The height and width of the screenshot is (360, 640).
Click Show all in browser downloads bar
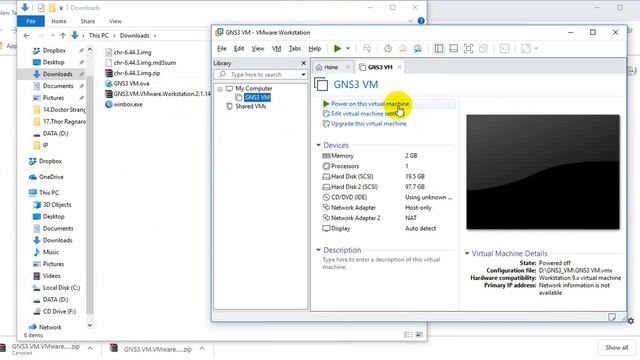(x=616, y=347)
